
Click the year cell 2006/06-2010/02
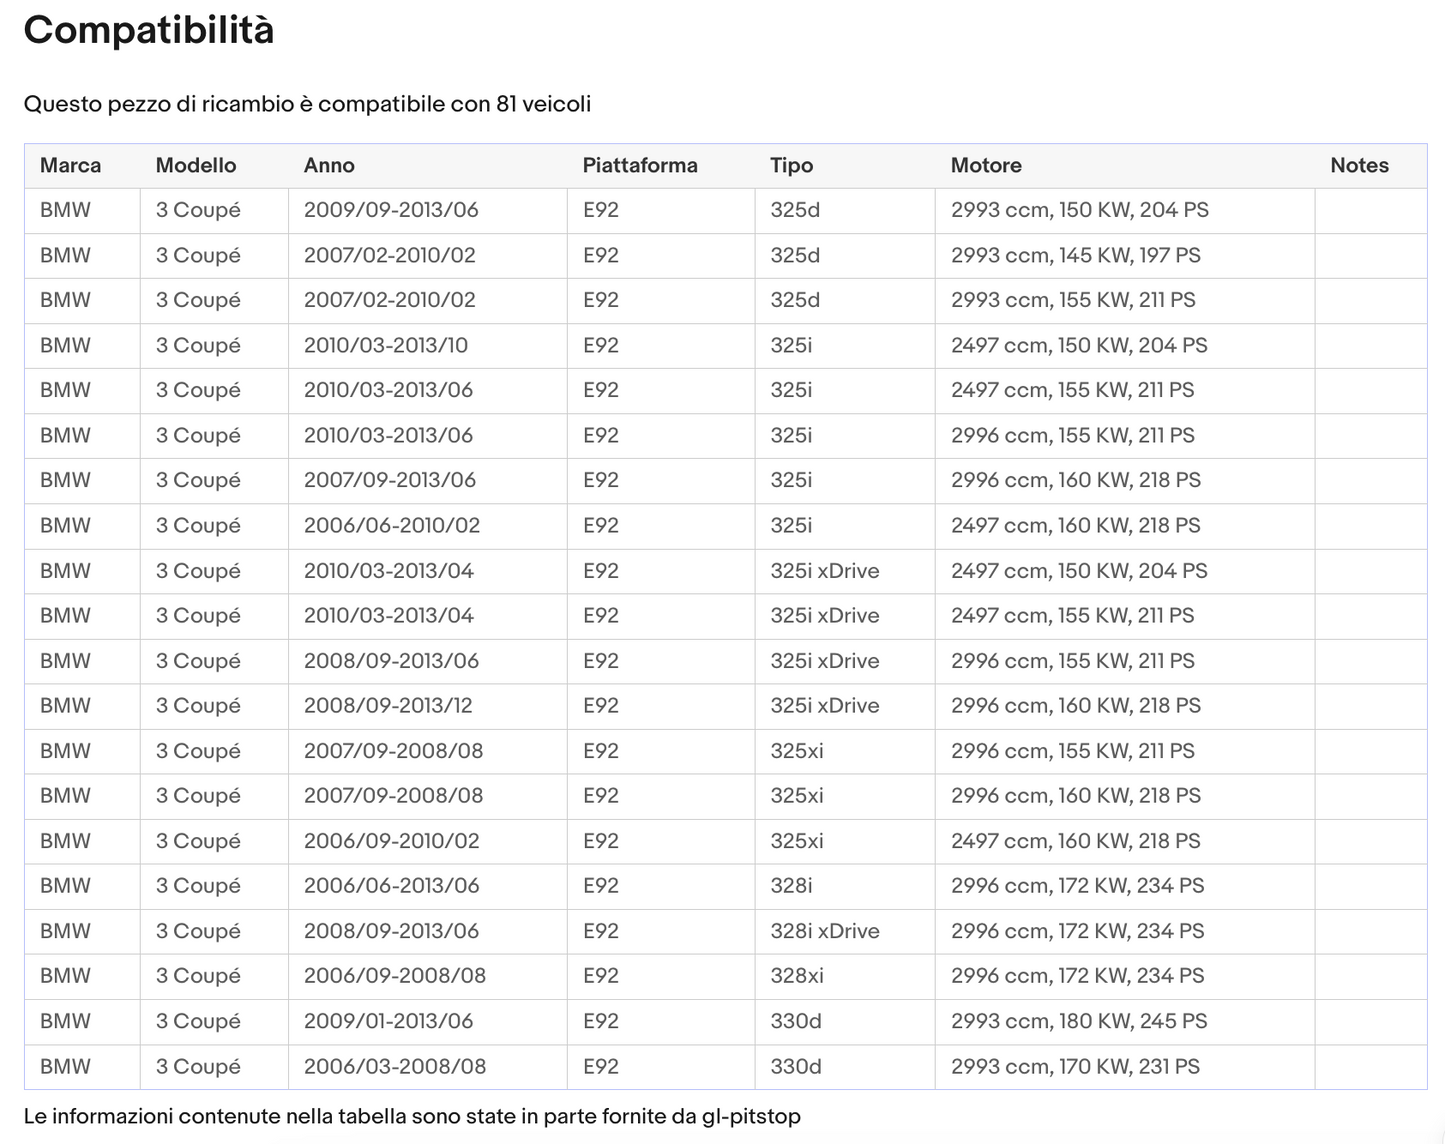tap(391, 526)
